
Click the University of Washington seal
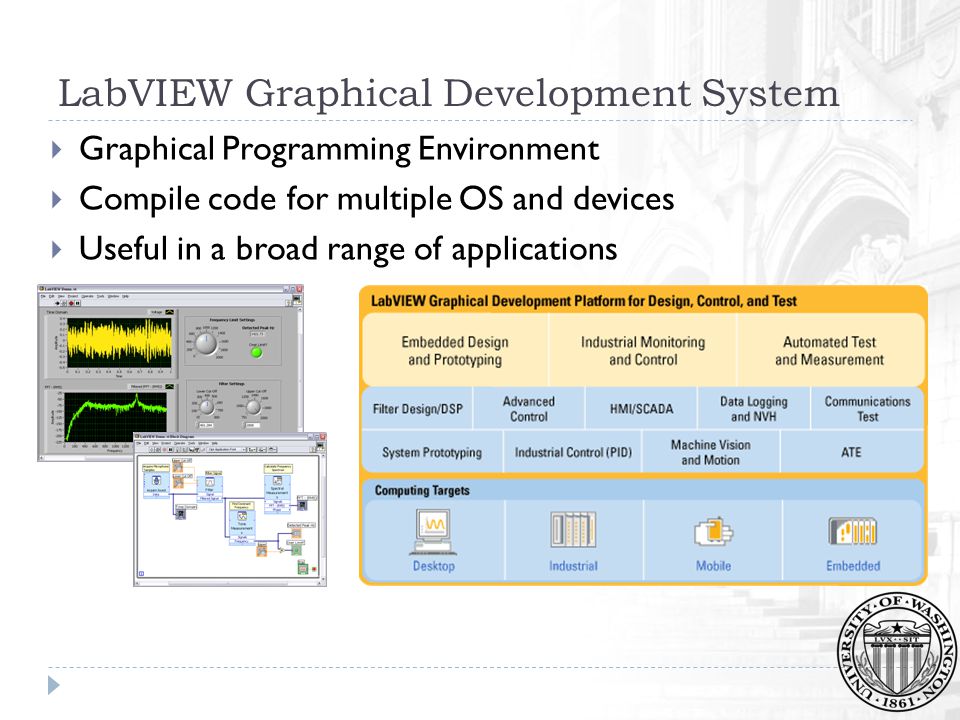(x=898, y=653)
